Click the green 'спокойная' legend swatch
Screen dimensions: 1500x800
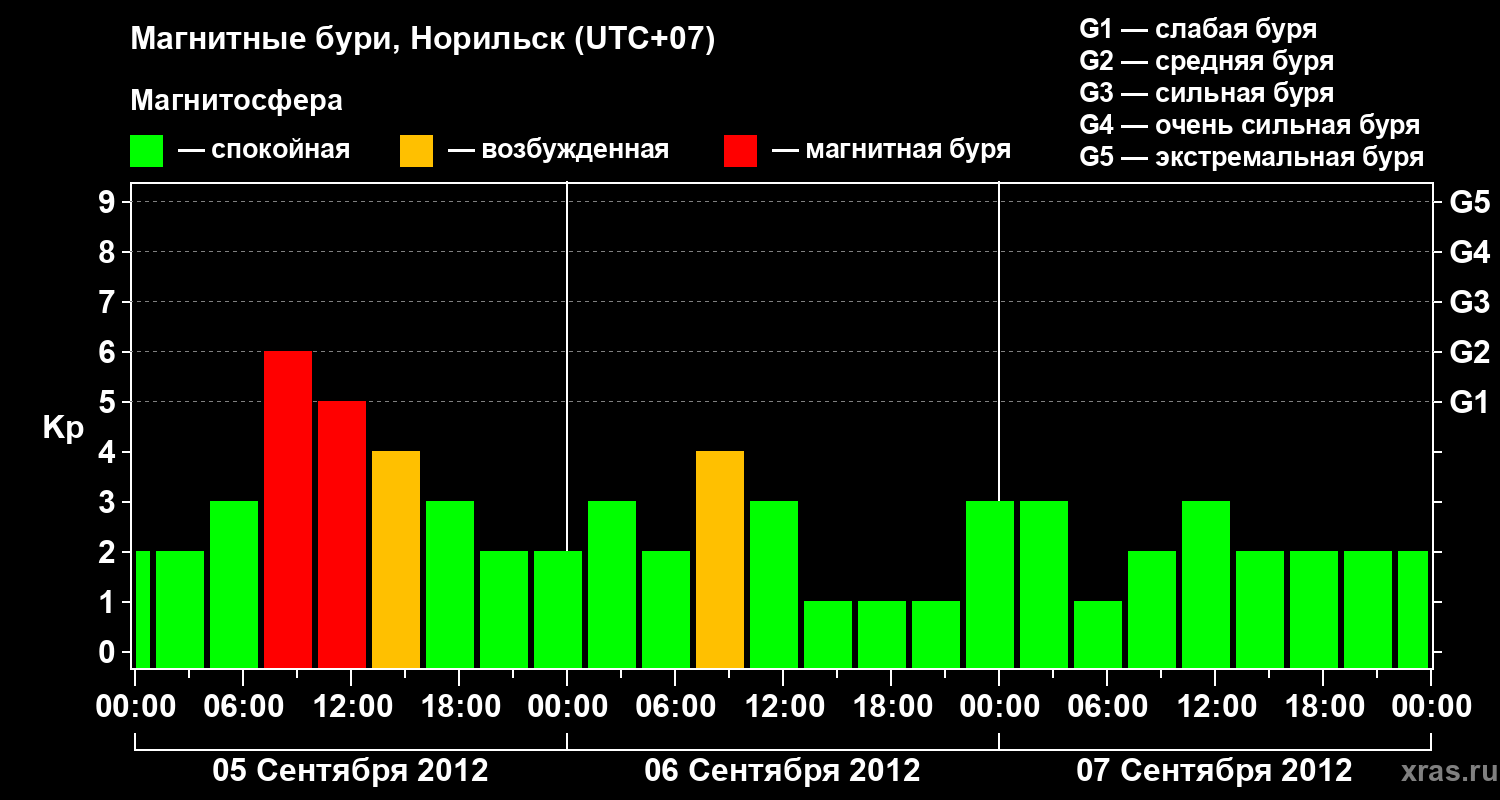147,150
